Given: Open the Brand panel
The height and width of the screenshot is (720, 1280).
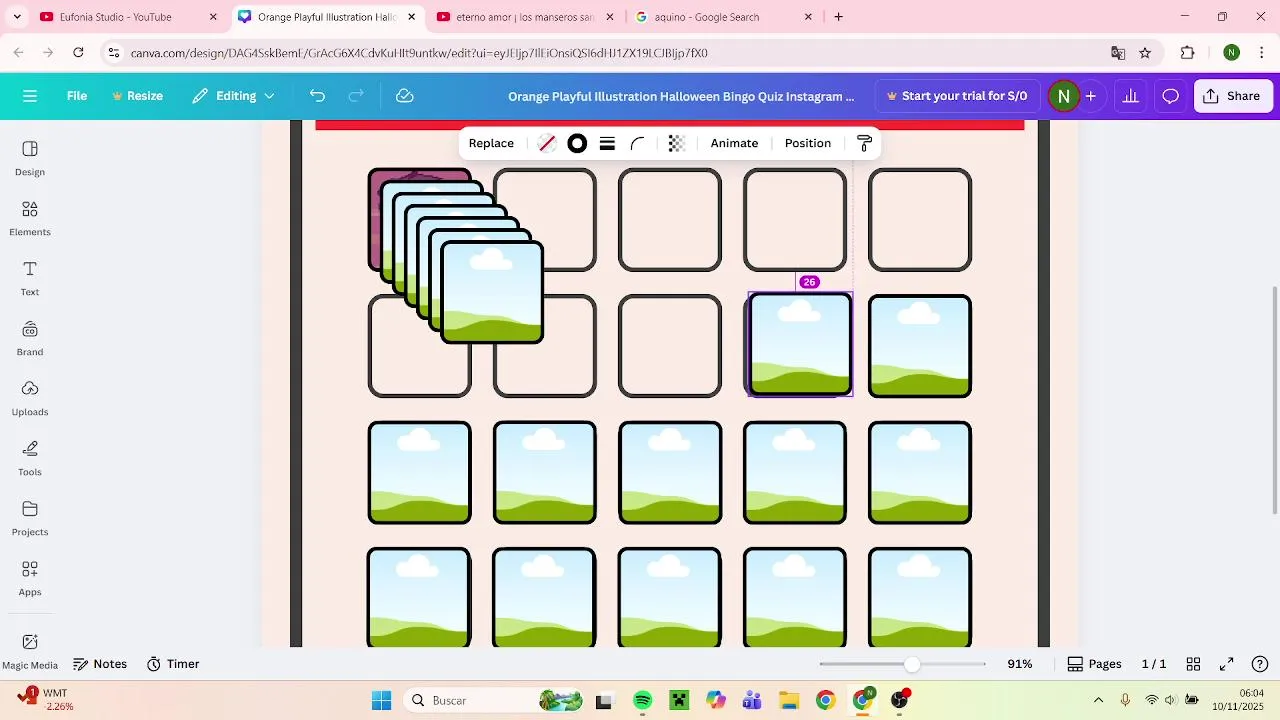Looking at the screenshot, I should pos(30,338).
